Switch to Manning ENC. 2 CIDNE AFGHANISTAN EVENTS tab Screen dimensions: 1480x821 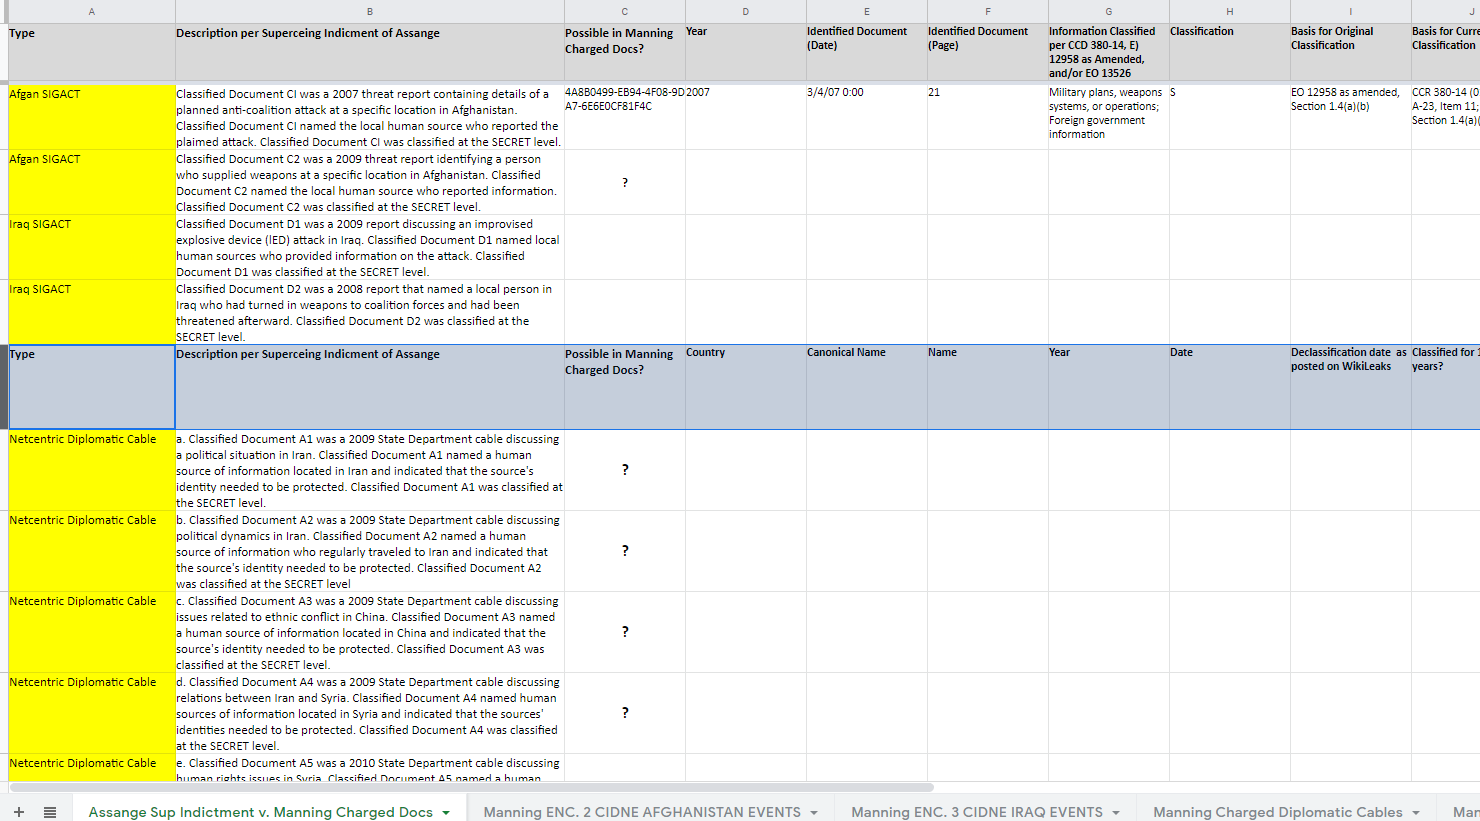pos(642,812)
